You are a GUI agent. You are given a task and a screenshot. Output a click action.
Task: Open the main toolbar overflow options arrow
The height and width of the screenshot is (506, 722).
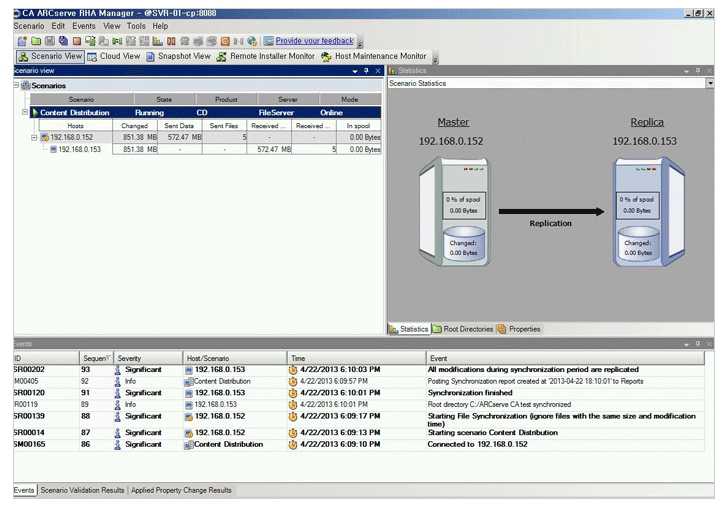point(360,43)
